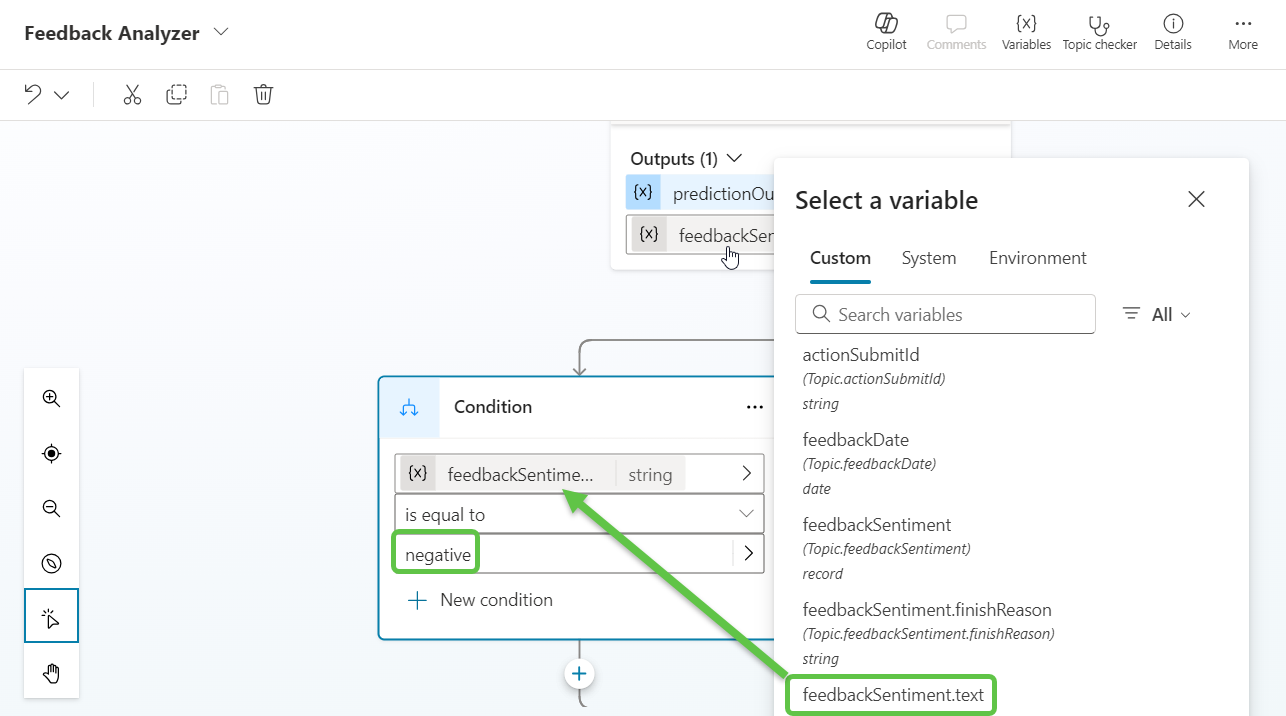Click the Copy node icon
Image resolution: width=1286 pixels, height=716 pixels.
176,95
